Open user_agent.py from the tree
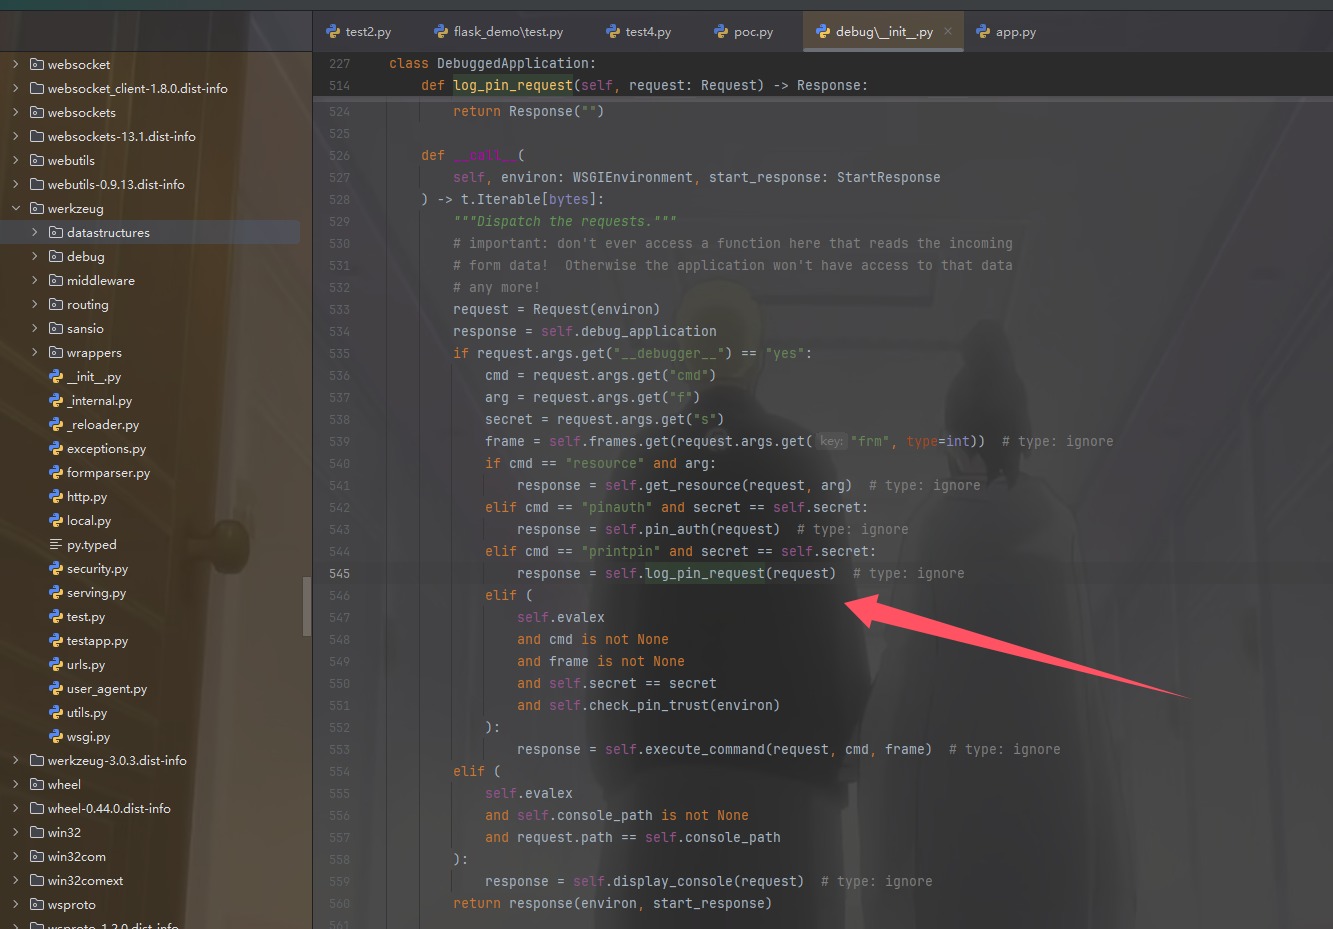This screenshot has width=1333, height=929. click(106, 689)
